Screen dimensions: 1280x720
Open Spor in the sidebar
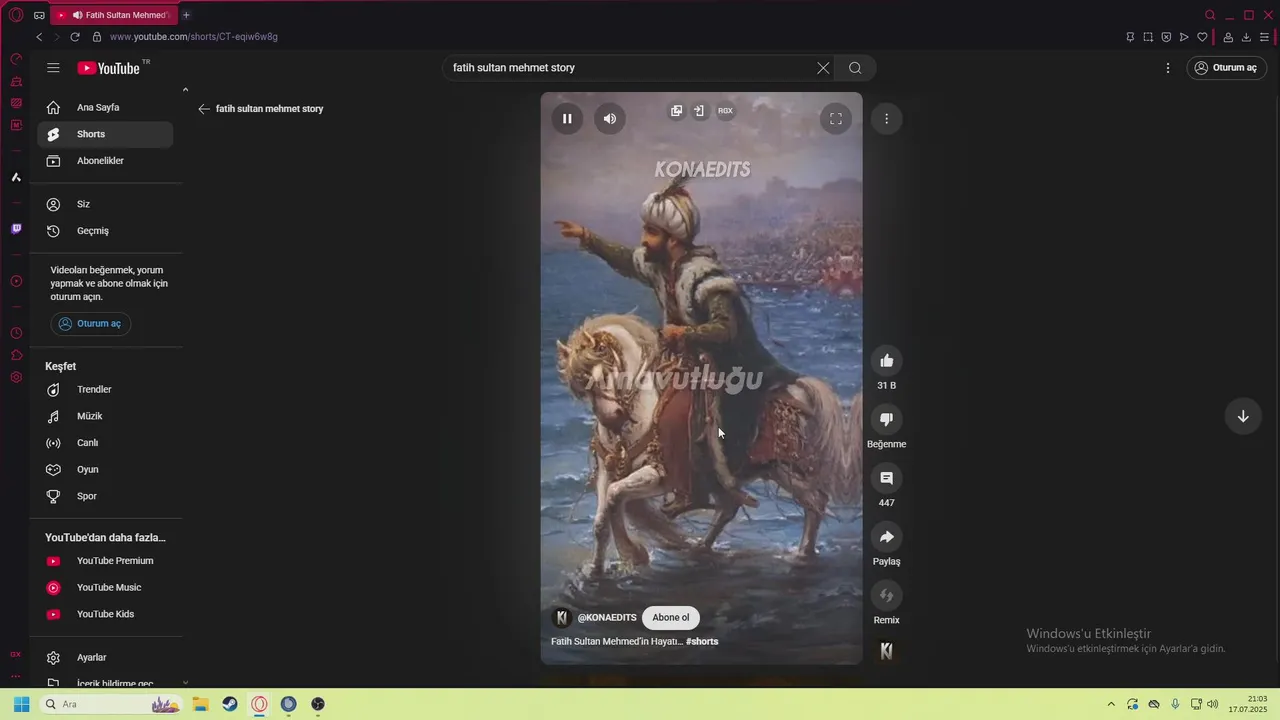point(105,496)
